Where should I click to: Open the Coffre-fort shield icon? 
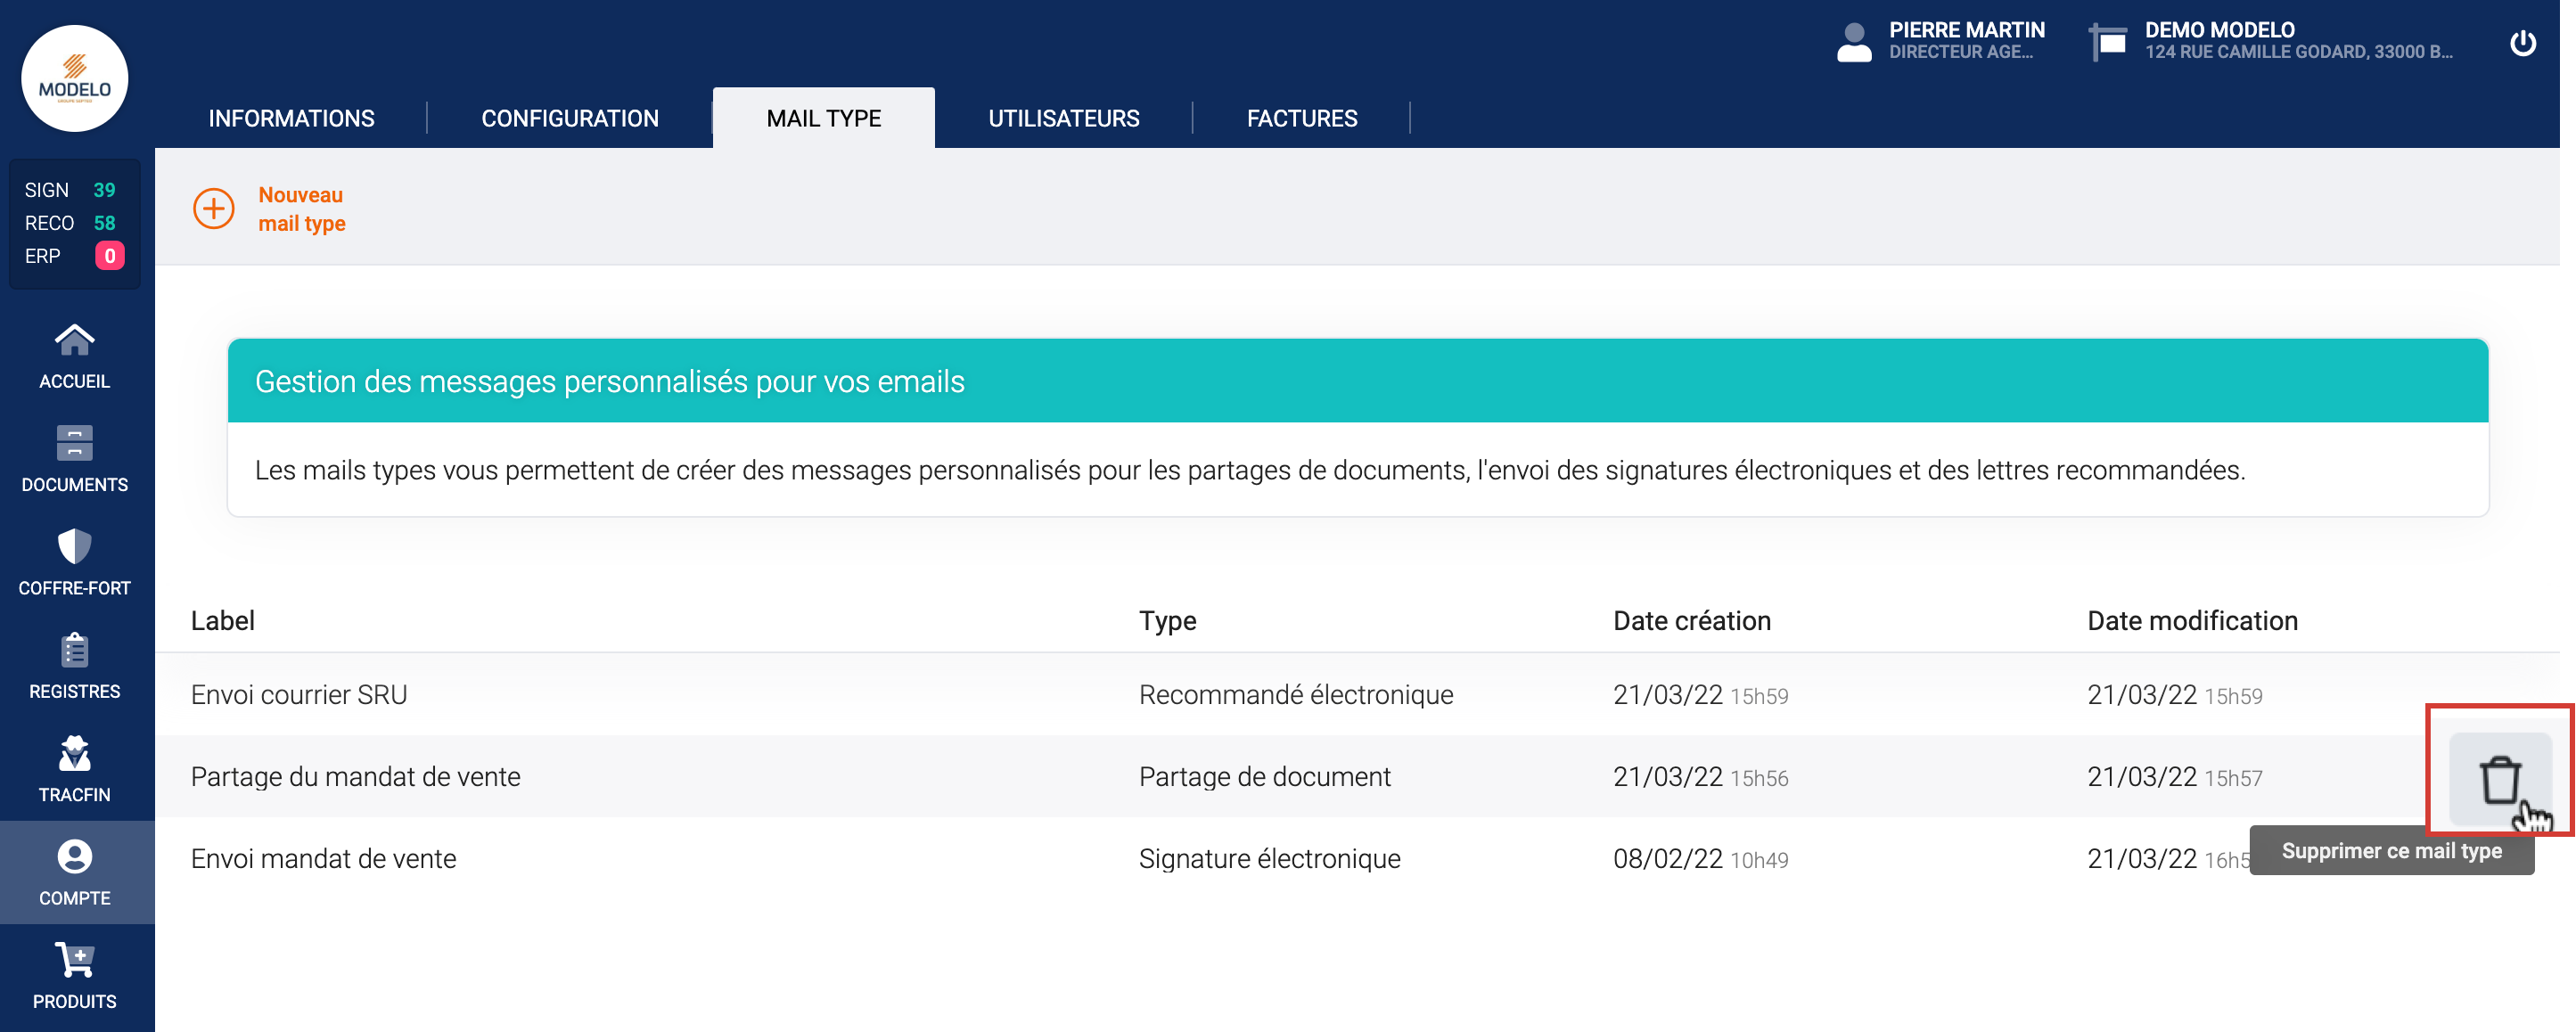74,547
